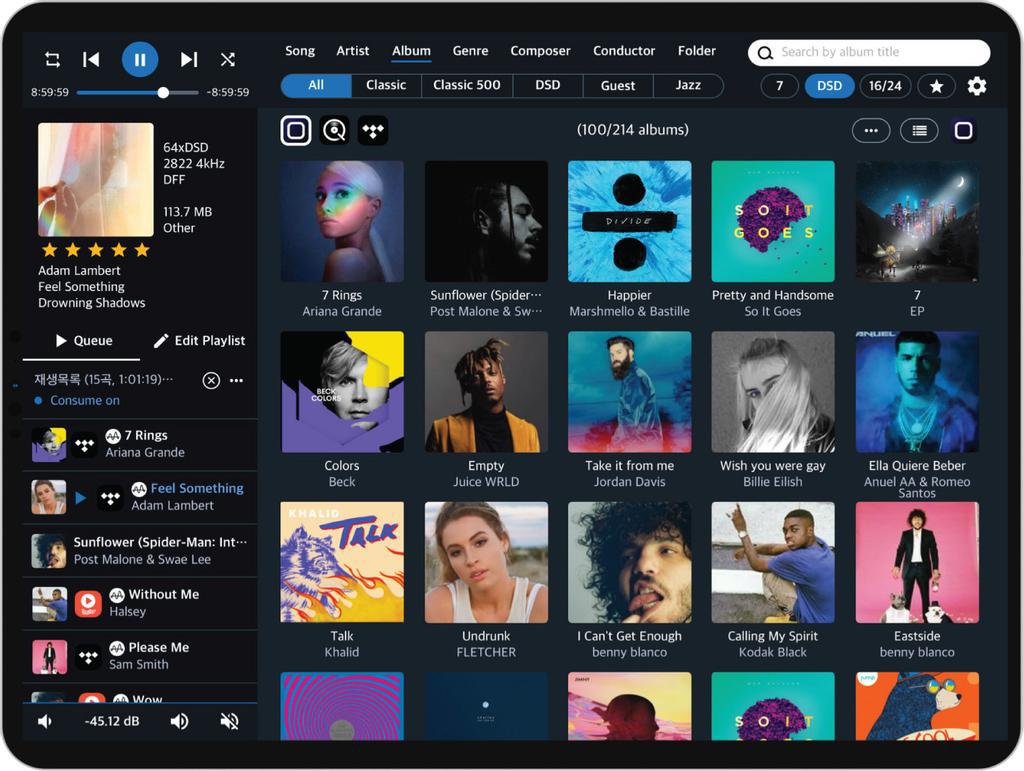This screenshot has height=771, width=1024.
Task: Click the album title search field
Action: point(869,52)
